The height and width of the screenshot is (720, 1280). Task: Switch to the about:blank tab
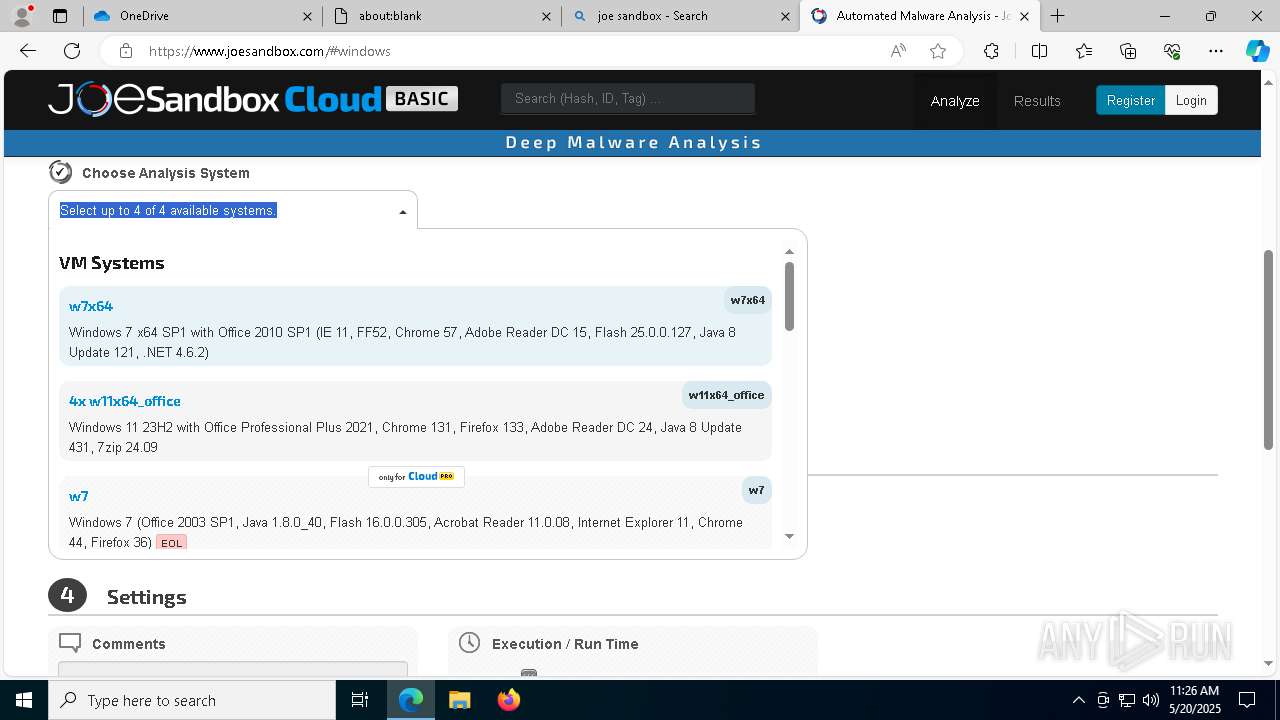(440, 16)
